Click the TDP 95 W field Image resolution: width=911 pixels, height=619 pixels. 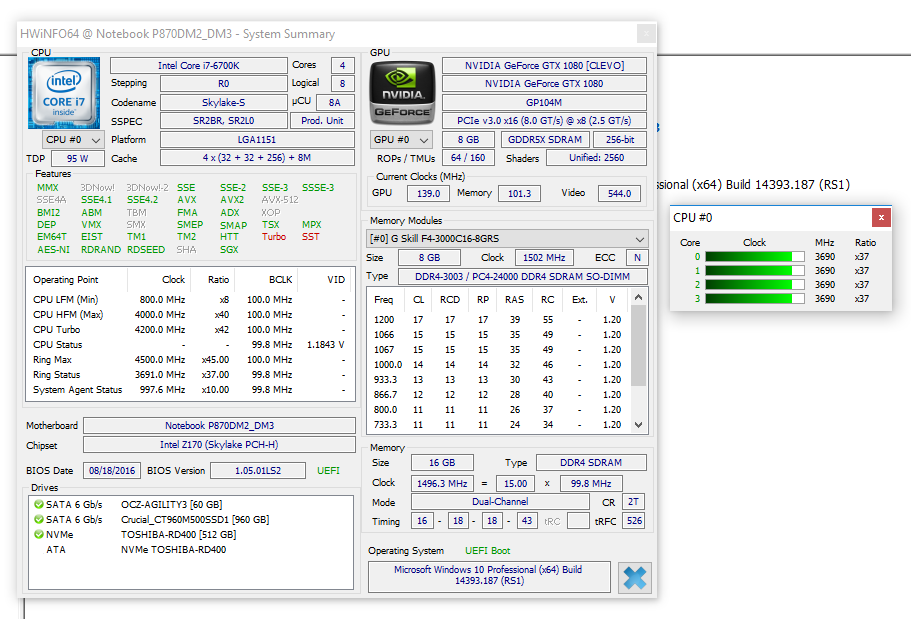[78, 159]
